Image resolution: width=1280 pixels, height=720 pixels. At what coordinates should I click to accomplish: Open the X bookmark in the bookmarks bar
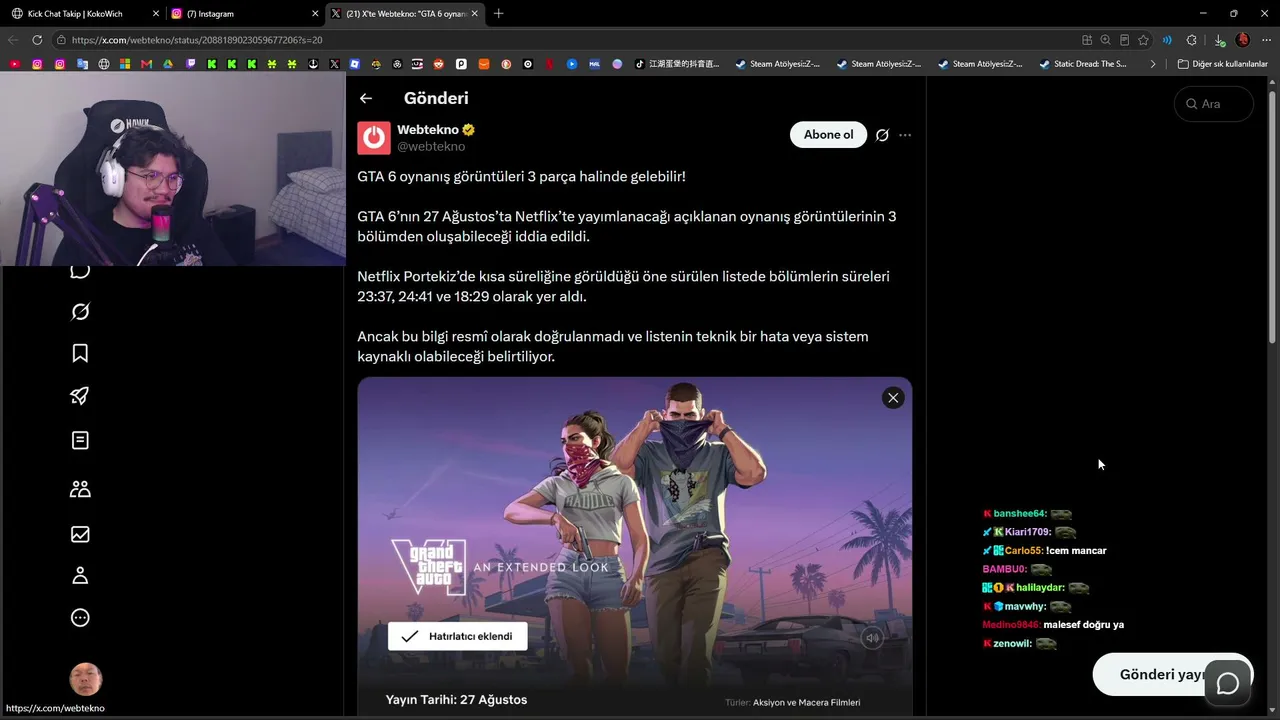click(335, 64)
